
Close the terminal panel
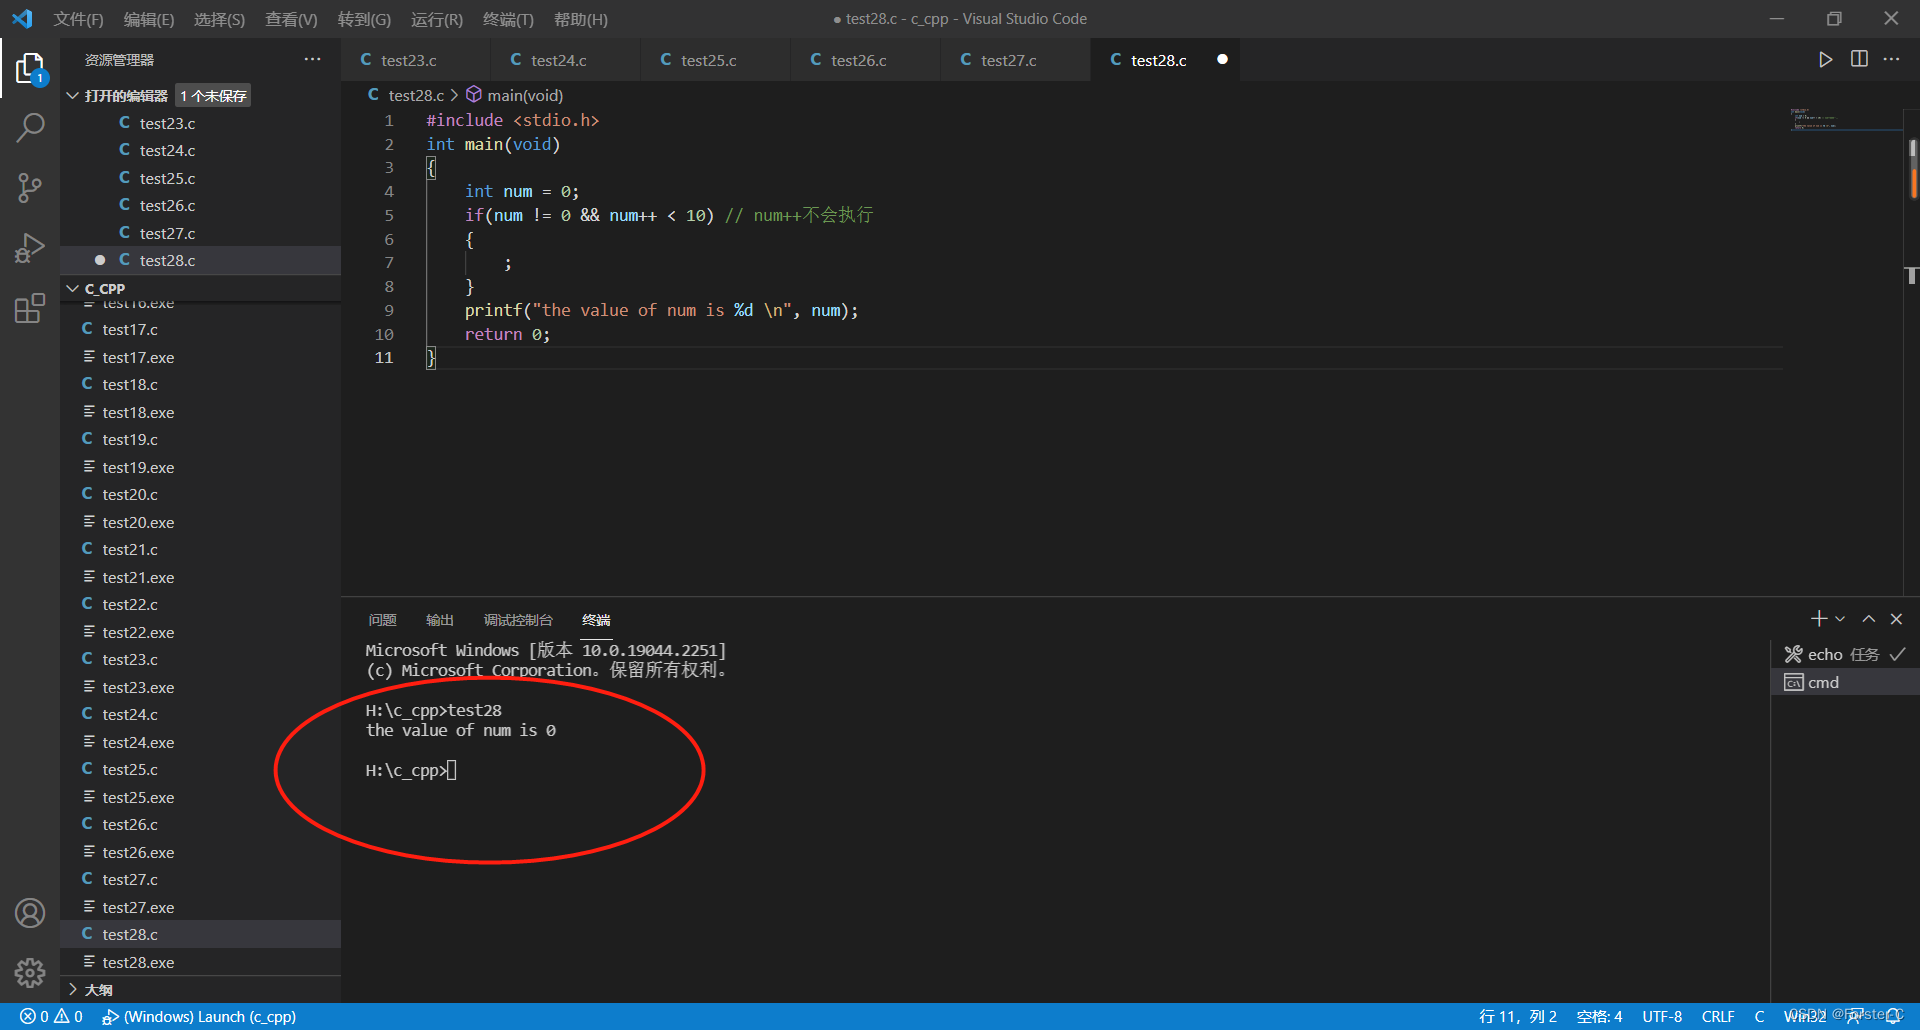[1896, 619]
